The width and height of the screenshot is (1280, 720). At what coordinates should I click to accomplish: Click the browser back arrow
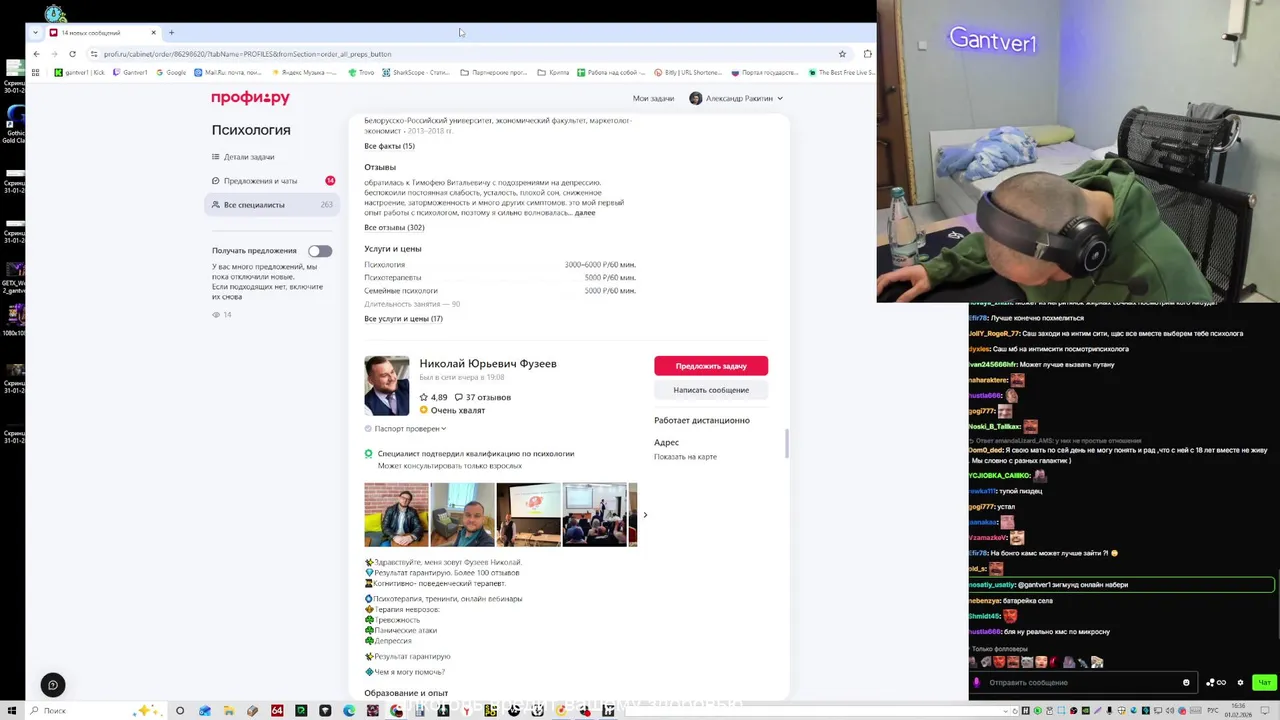37,54
